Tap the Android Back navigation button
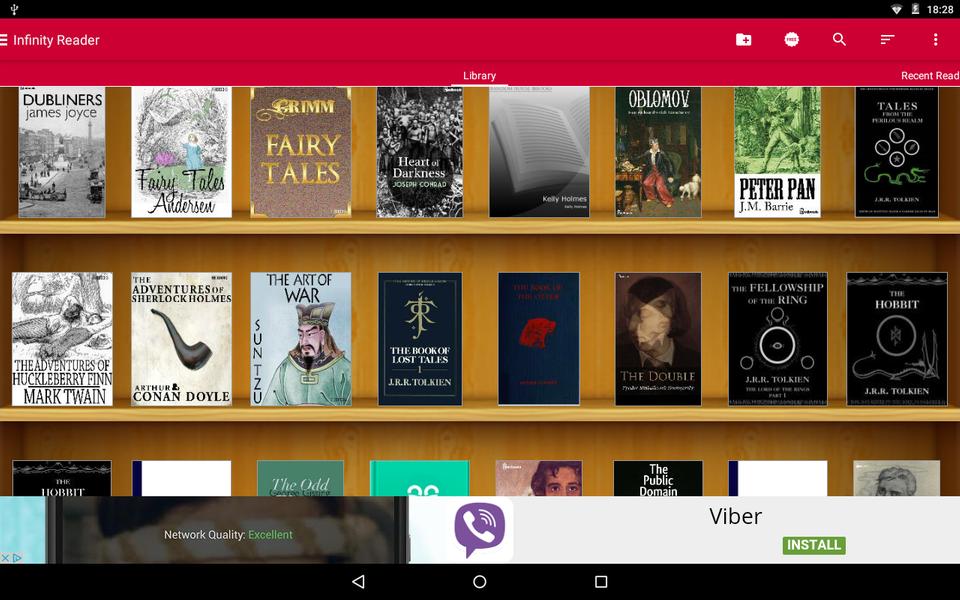Image resolution: width=960 pixels, height=600 pixels. pyautogui.click(x=359, y=581)
